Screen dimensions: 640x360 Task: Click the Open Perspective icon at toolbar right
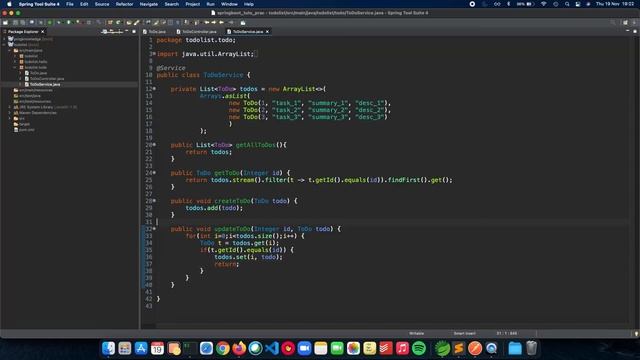pyautogui.click(x=625, y=22)
